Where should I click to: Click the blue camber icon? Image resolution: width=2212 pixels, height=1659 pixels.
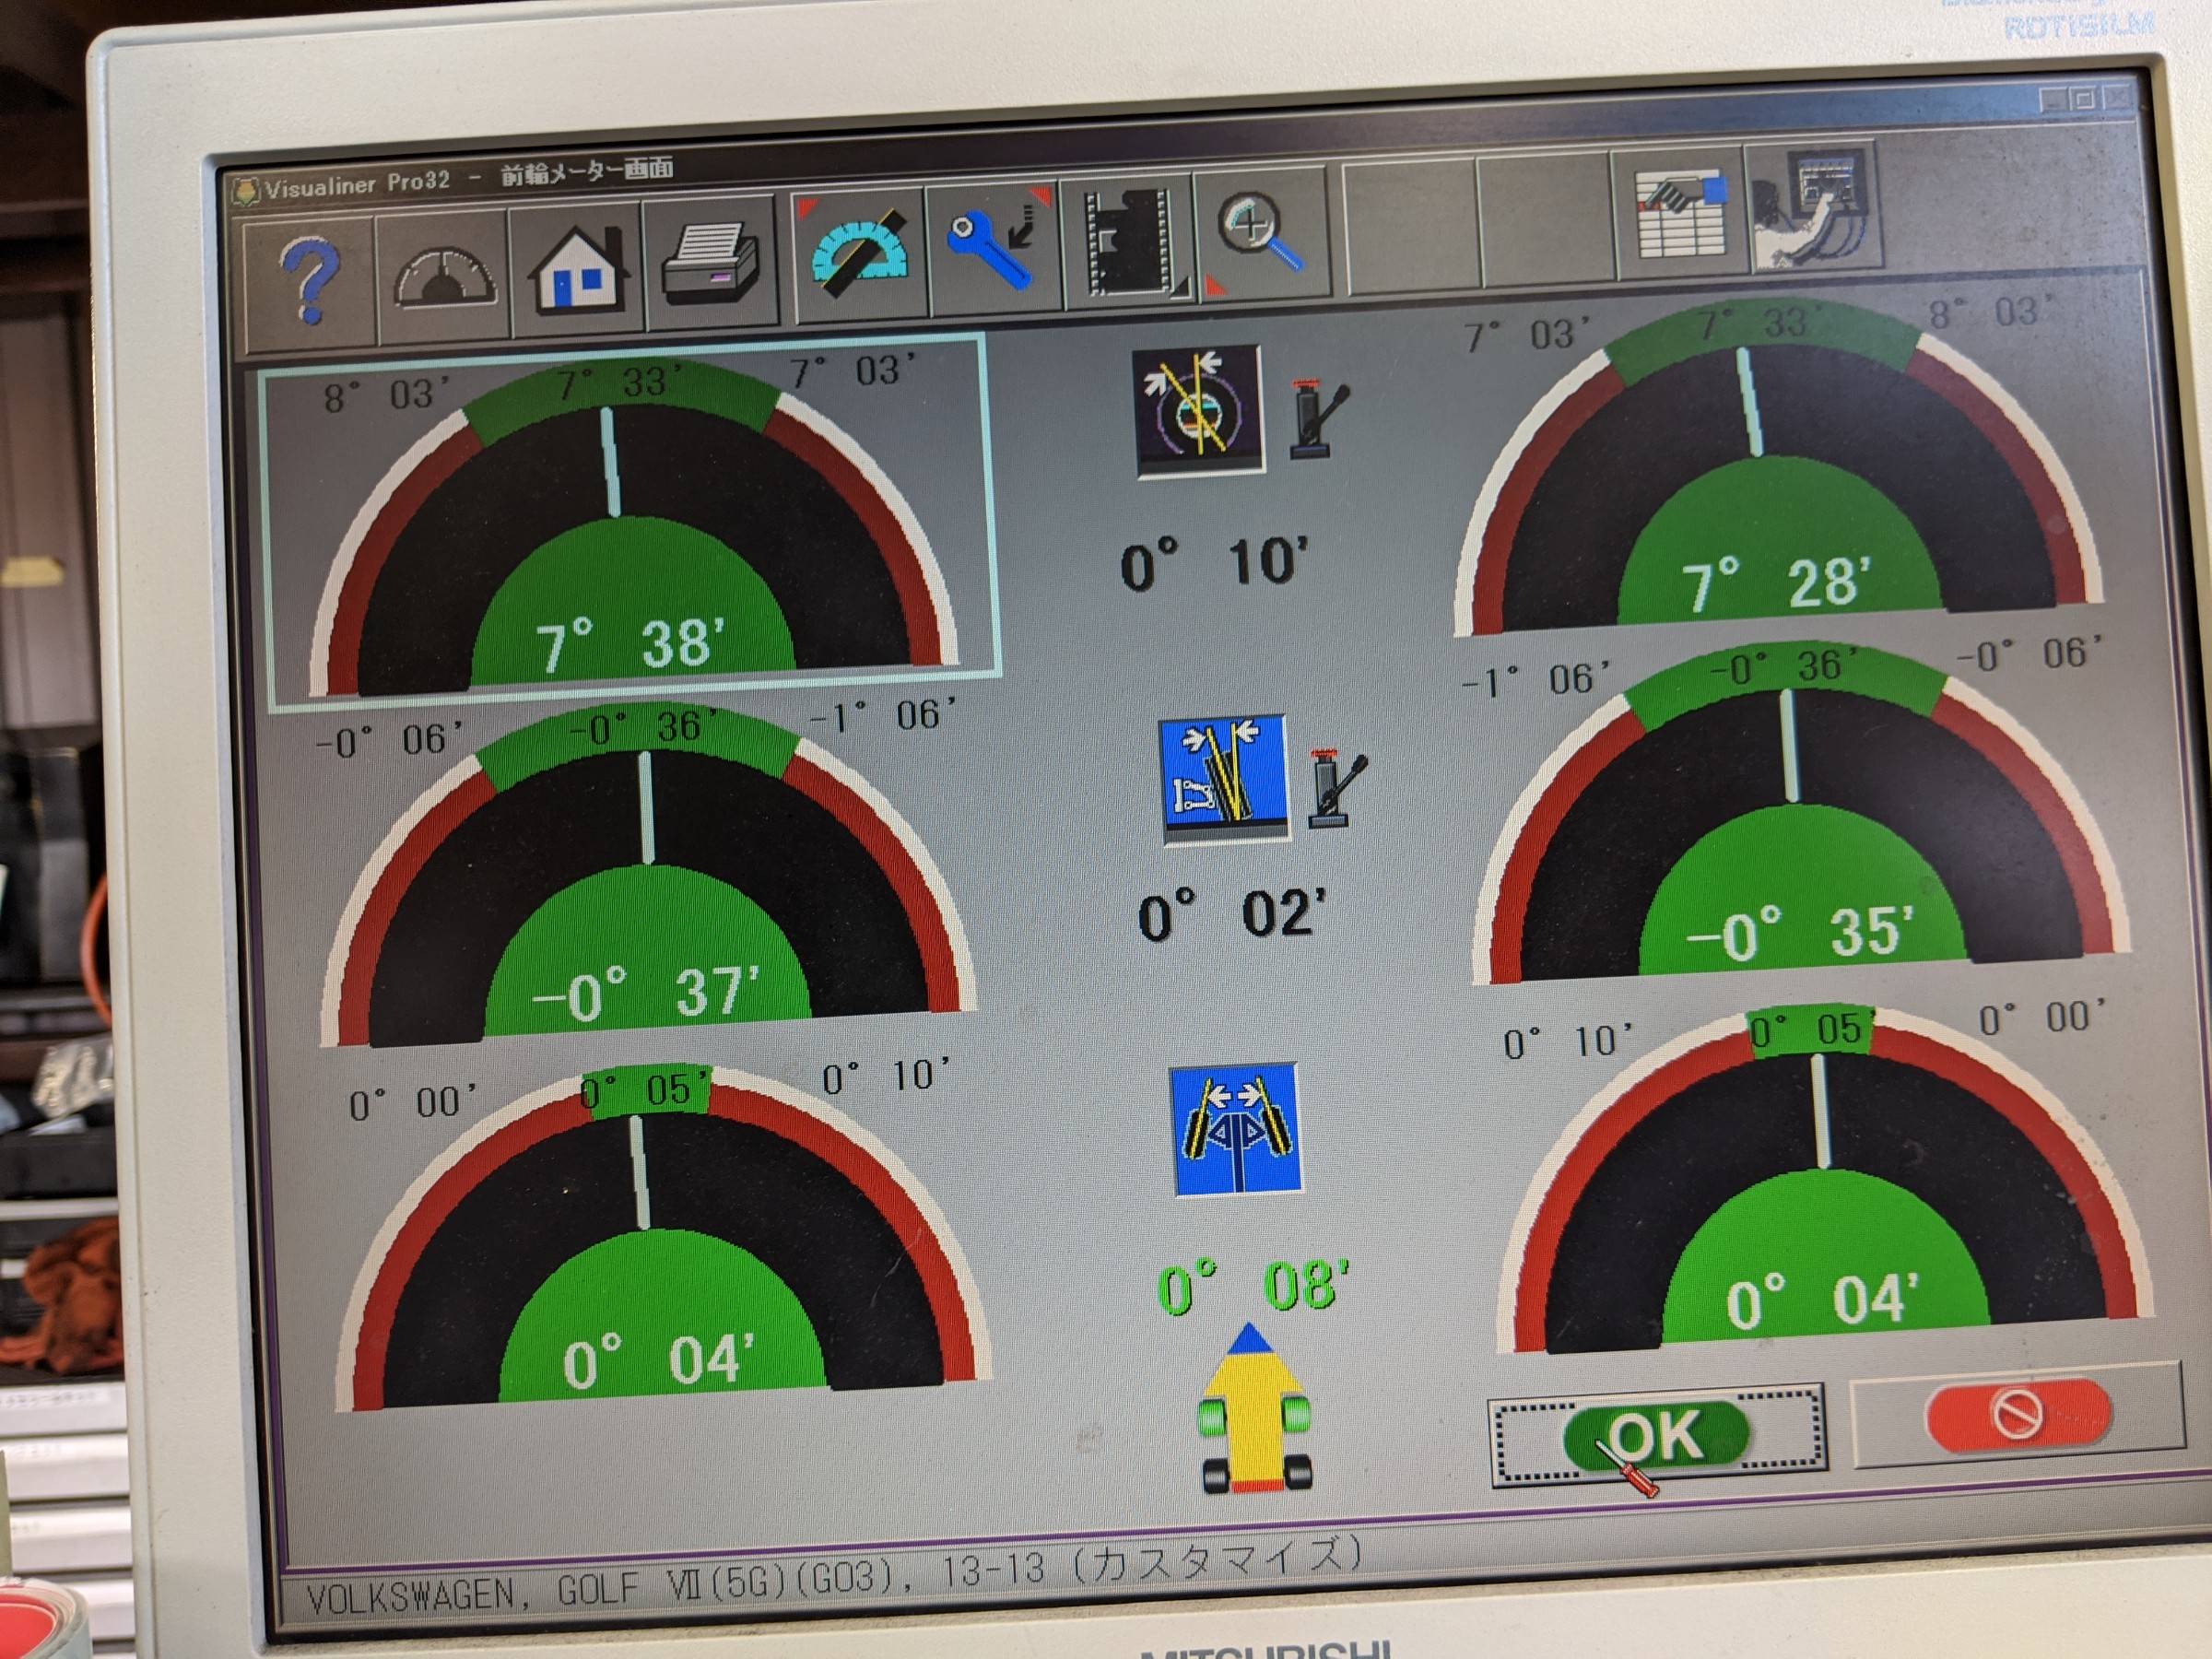click(1223, 778)
